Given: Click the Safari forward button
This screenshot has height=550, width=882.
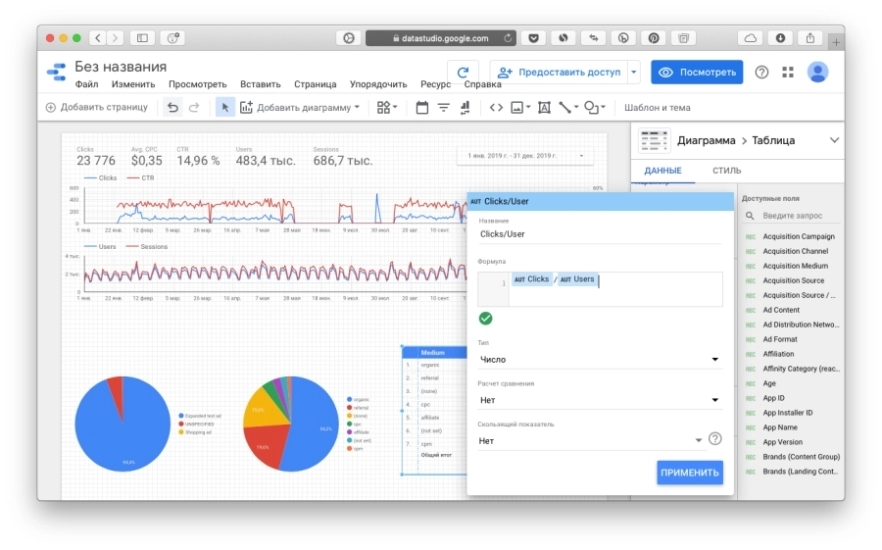Looking at the screenshot, I should [x=115, y=38].
